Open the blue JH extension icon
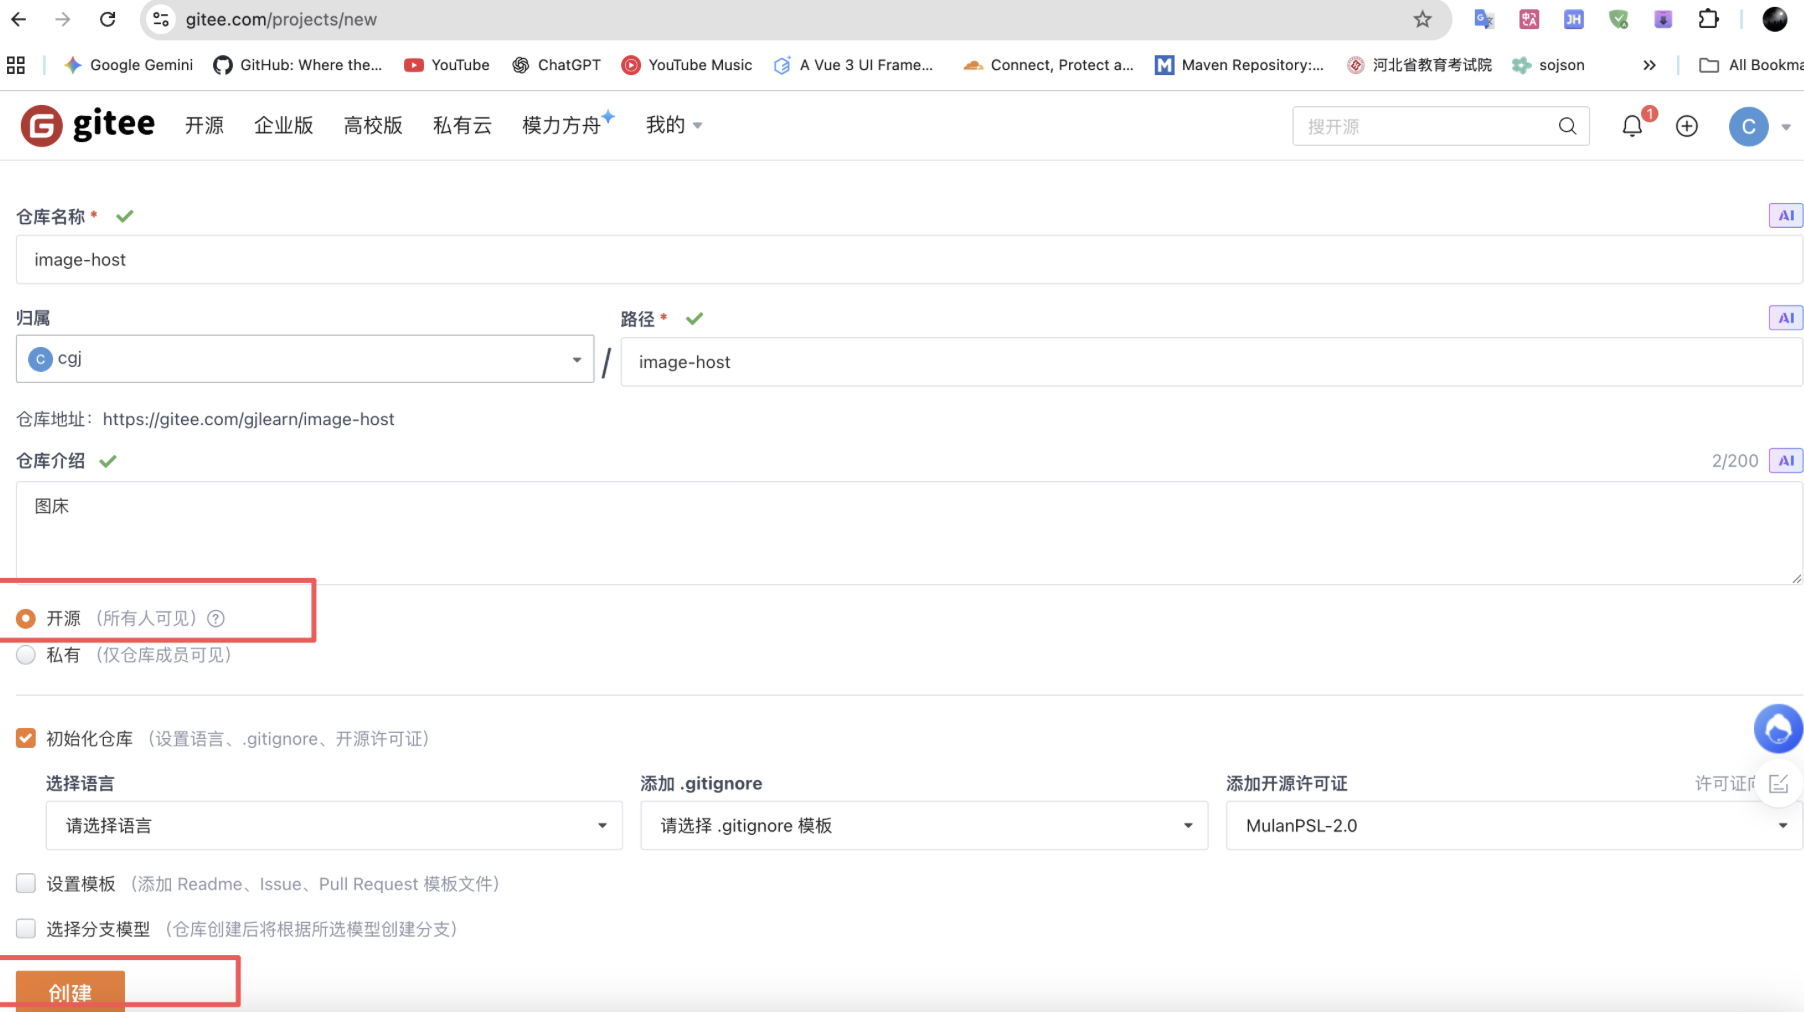This screenshot has height=1012, width=1804. 1574,19
